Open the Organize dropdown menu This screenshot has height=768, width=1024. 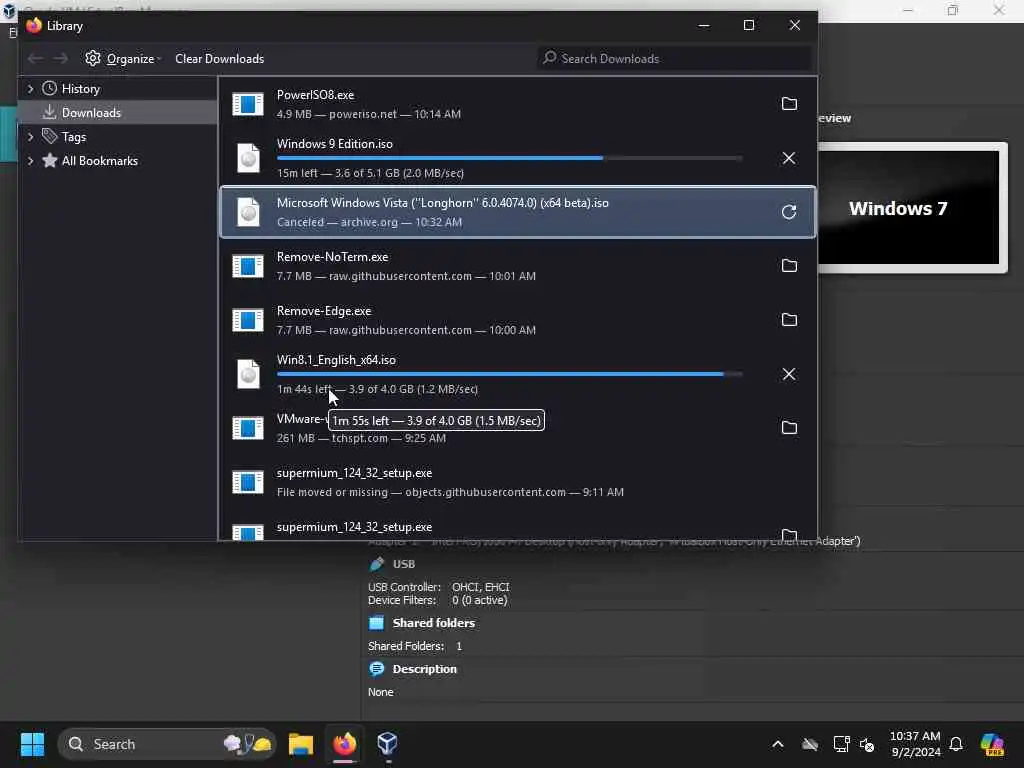point(123,59)
